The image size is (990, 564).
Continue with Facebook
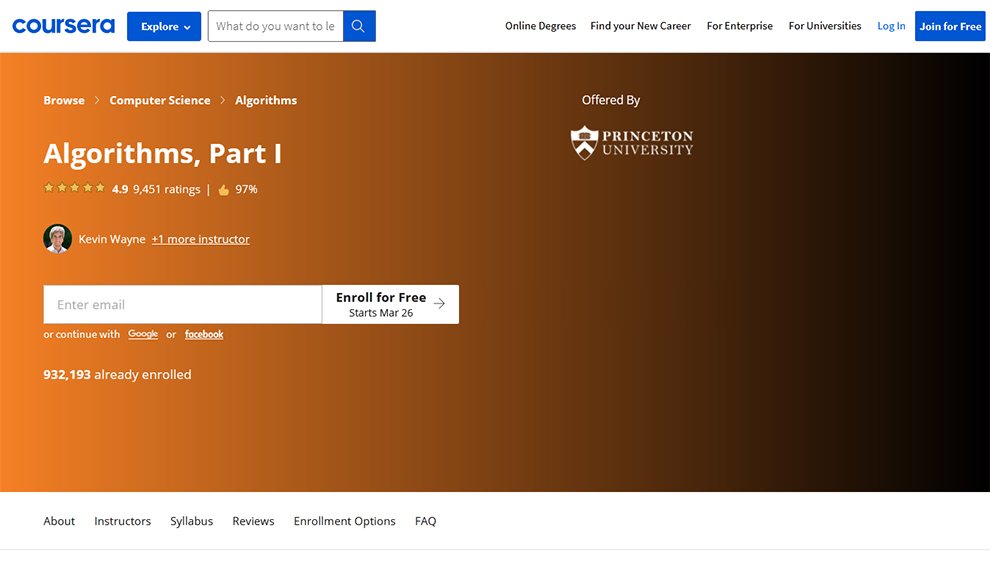click(204, 334)
